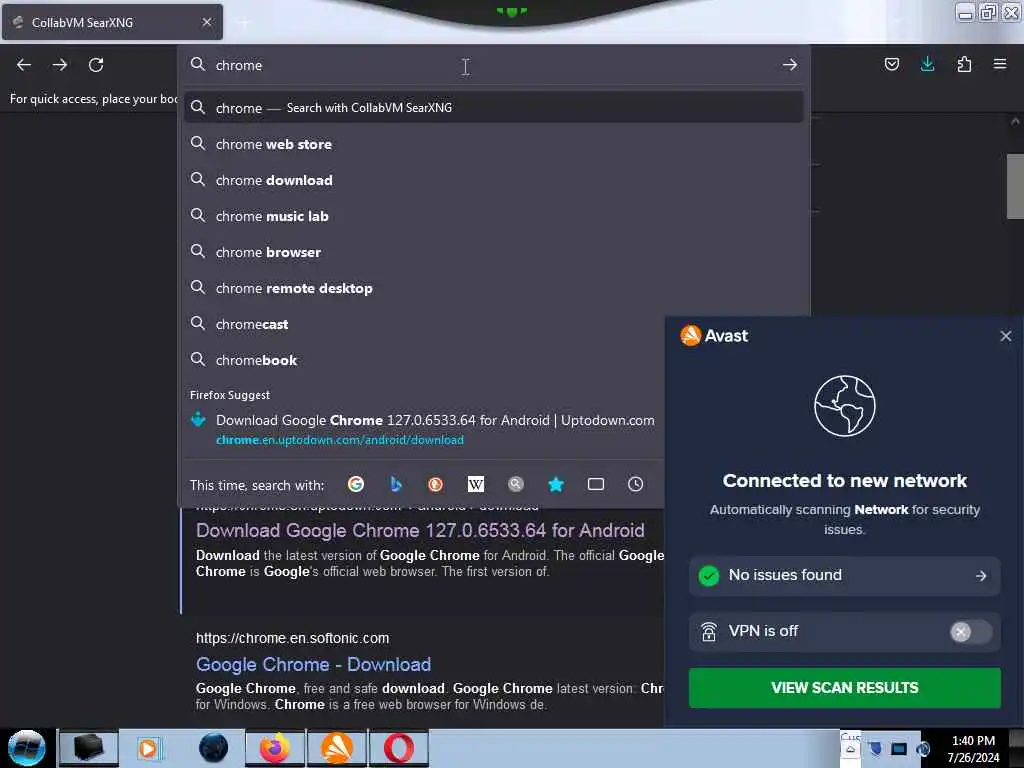Select the chrome music lab suggestion
This screenshot has width=1024, height=768.
493,216
